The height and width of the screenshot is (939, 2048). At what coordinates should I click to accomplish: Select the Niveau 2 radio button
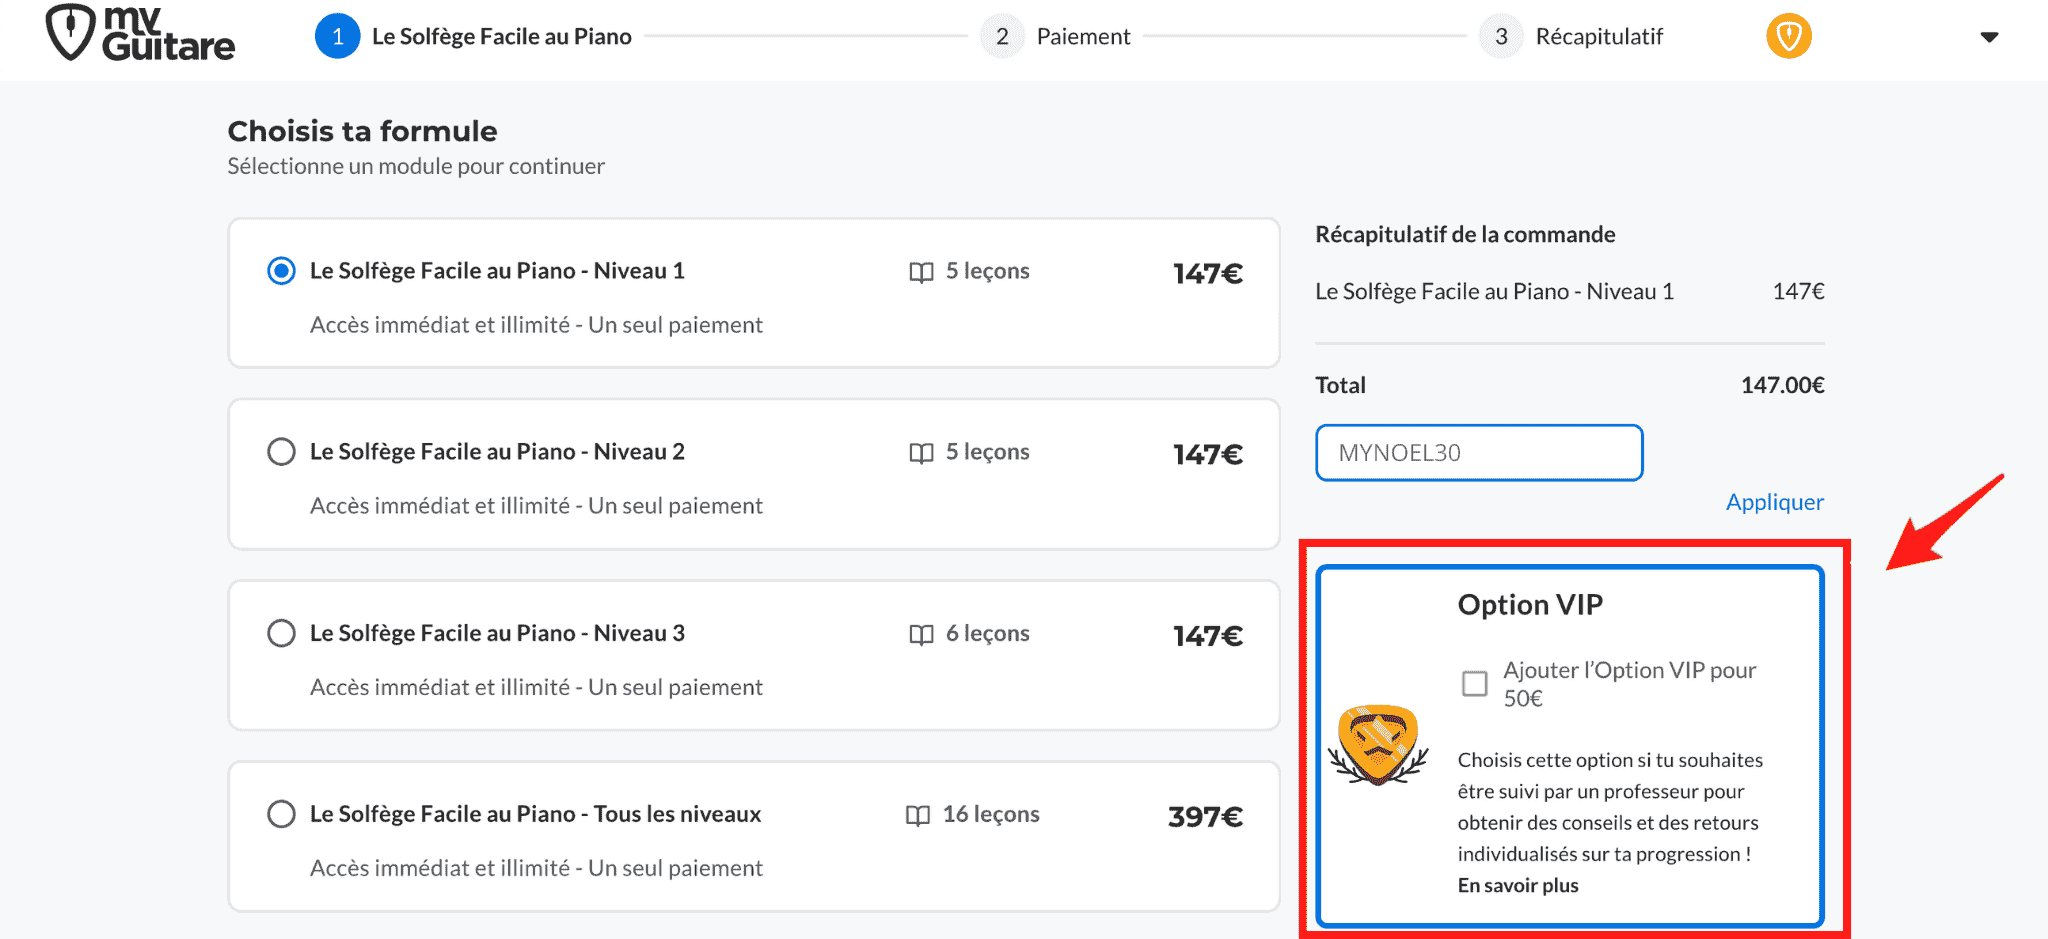[x=282, y=452]
